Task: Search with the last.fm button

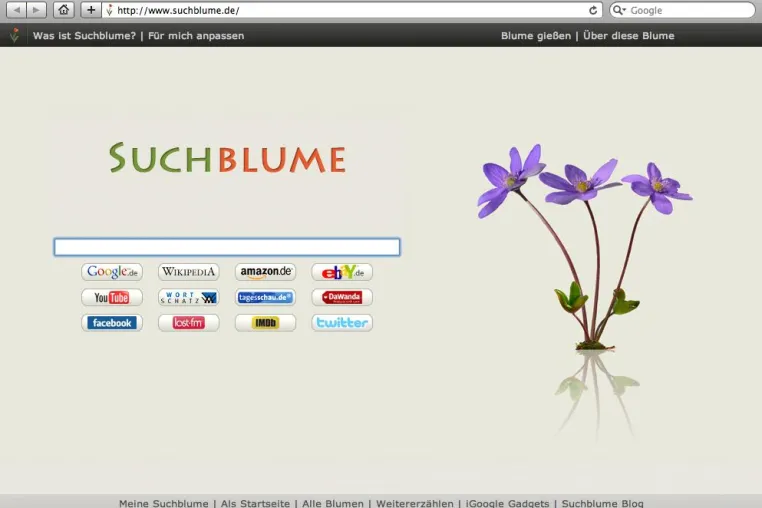Action: (189, 323)
